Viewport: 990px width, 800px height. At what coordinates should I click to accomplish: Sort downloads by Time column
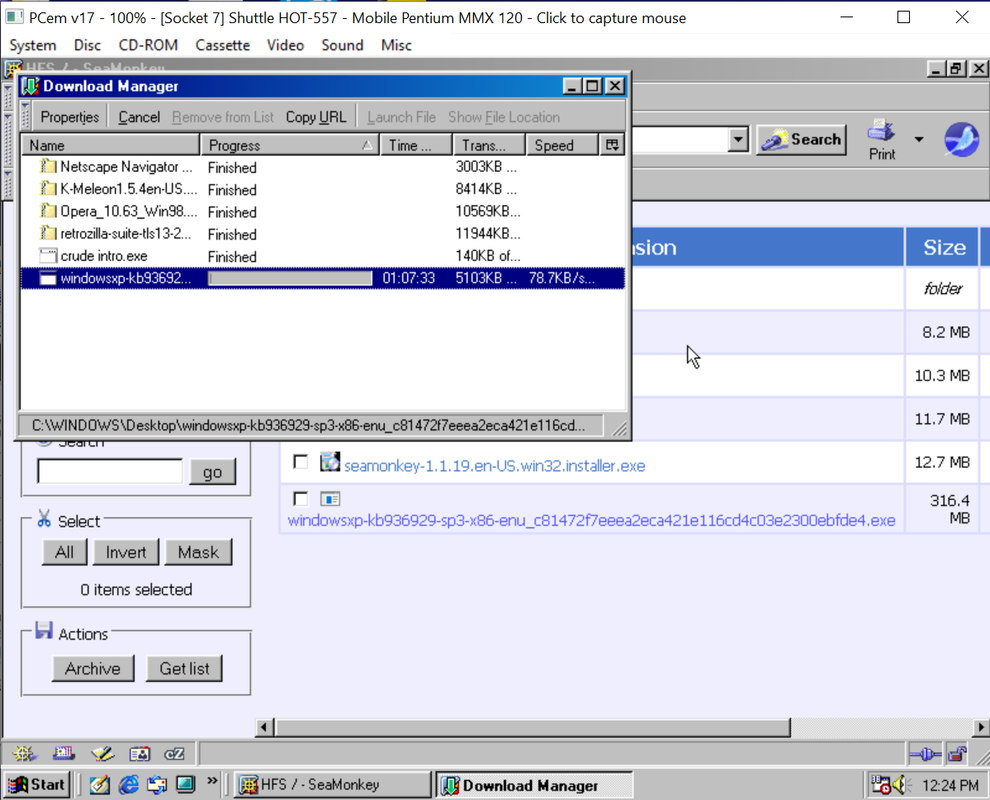pos(416,145)
